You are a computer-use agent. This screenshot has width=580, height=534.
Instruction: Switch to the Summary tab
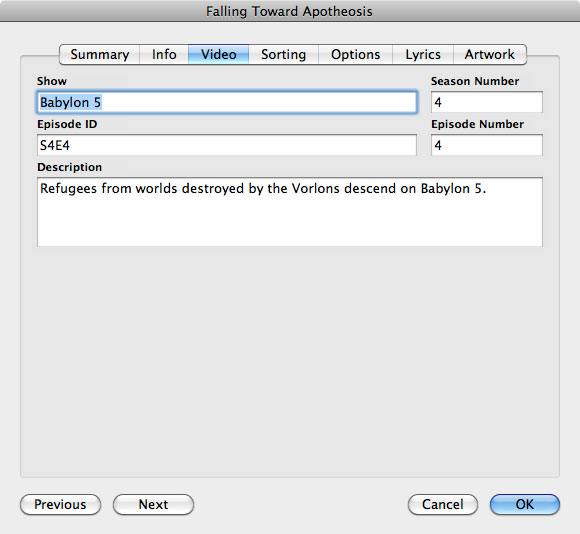(100, 54)
